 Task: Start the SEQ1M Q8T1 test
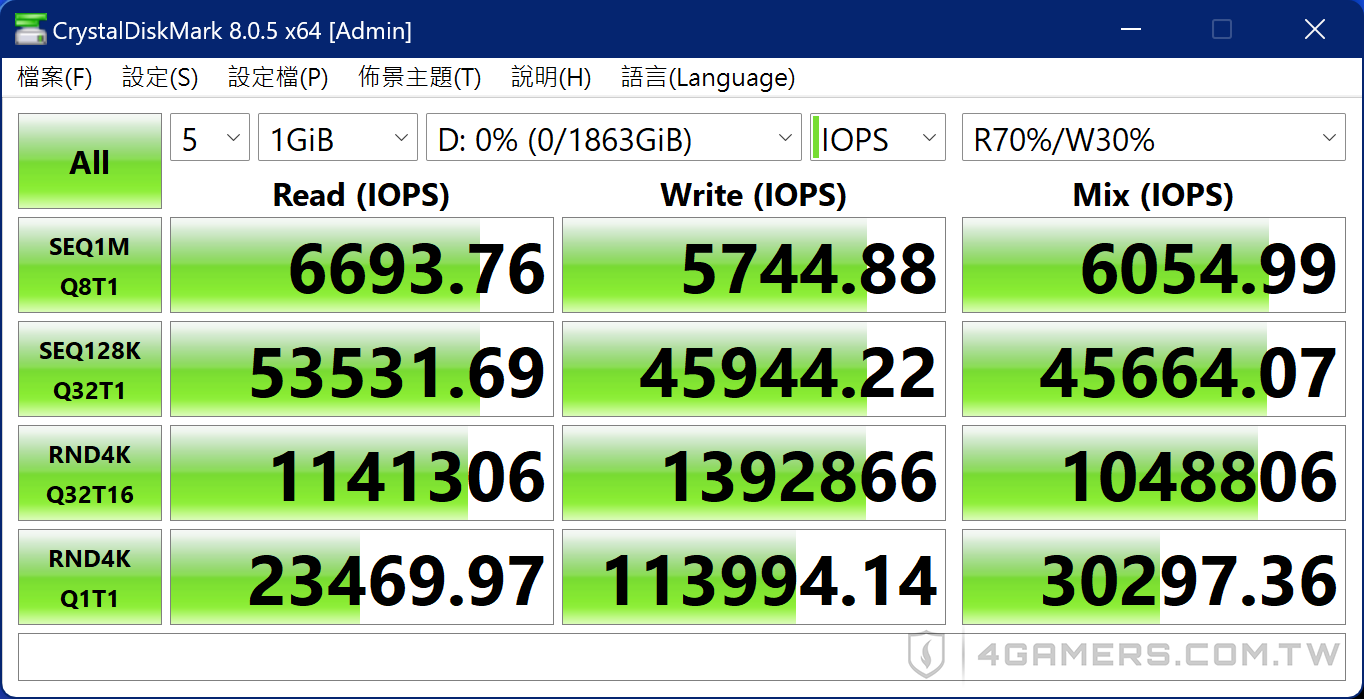click(x=89, y=265)
